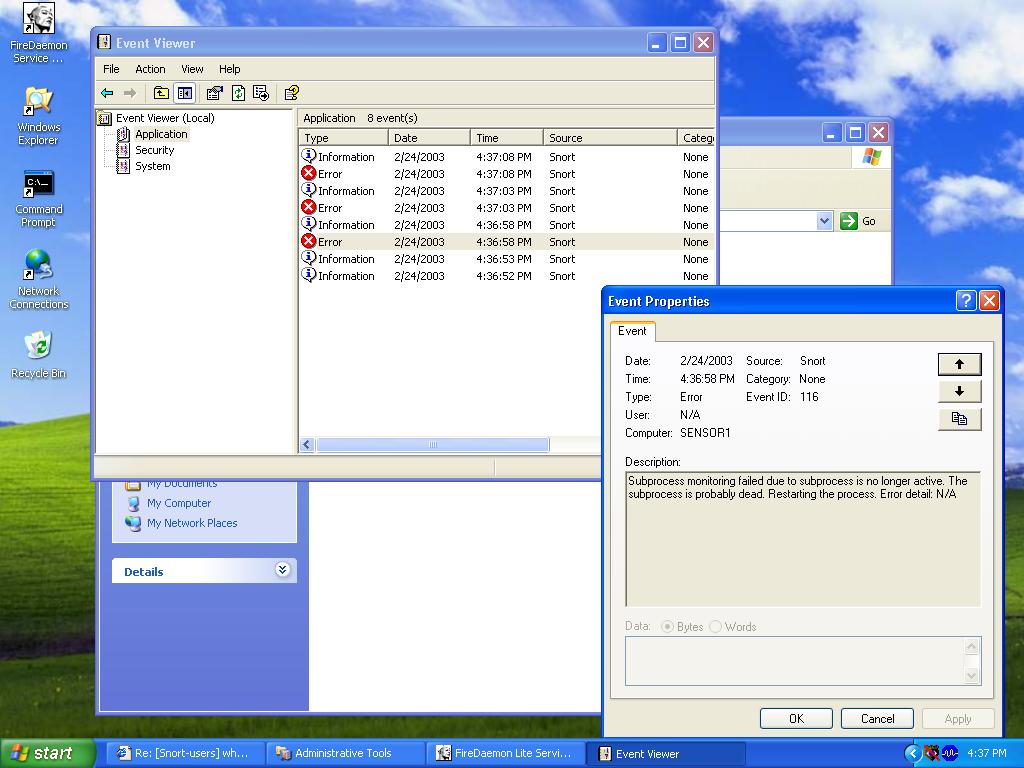
Task: Click the horizontal scrollbar in the event list
Action: click(432, 445)
